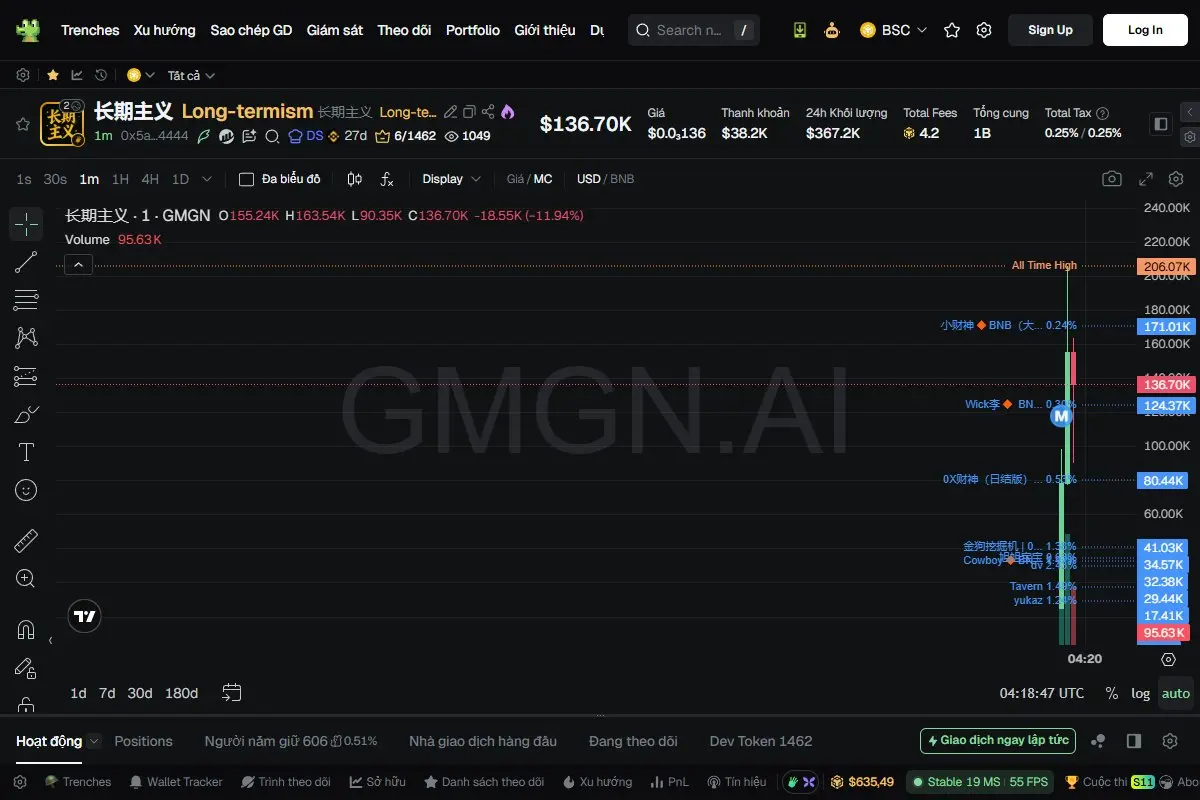The width and height of the screenshot is (1200, 800).
Task: Change the candlestick chart type
Action: coord(354,179)
